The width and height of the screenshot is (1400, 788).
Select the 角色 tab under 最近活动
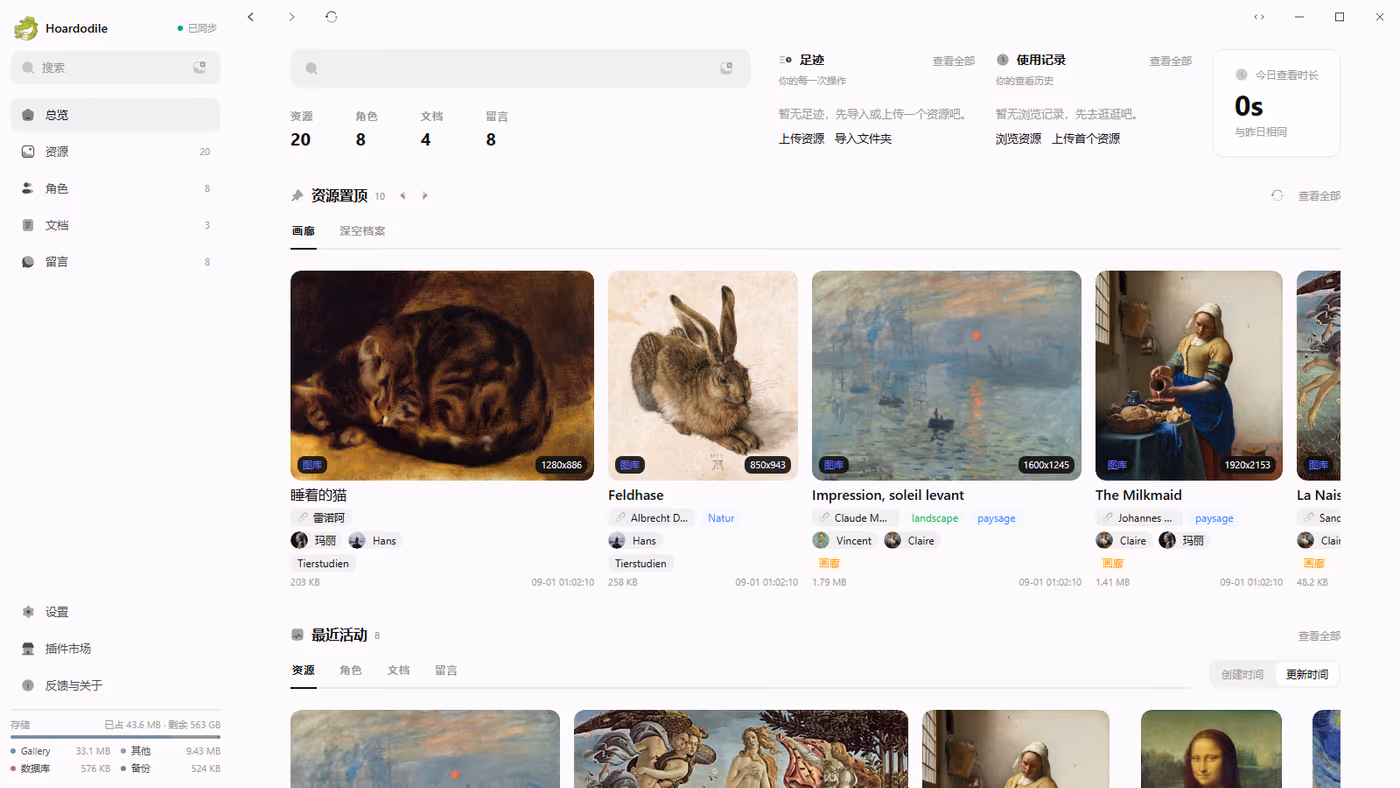[351, 670]
